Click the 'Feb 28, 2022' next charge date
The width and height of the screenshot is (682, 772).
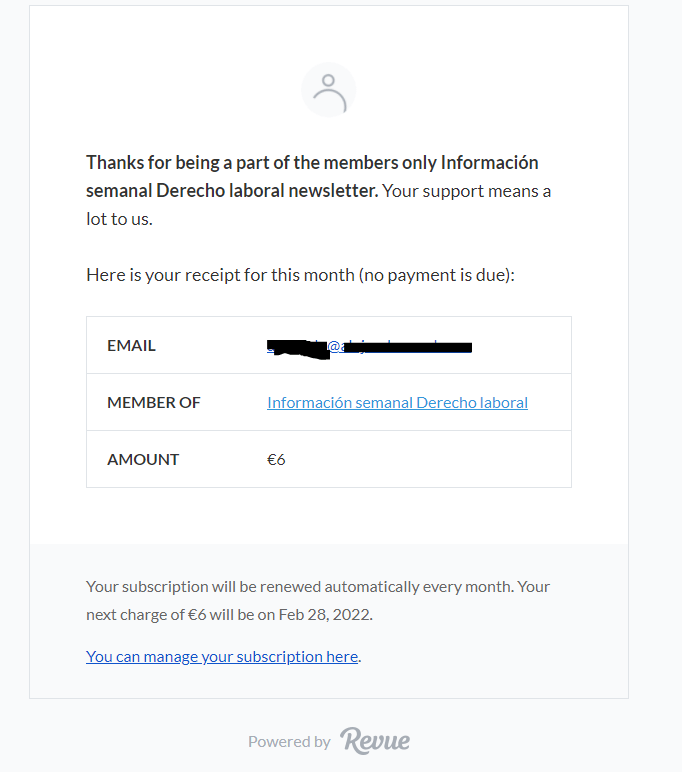coord(324,615)
